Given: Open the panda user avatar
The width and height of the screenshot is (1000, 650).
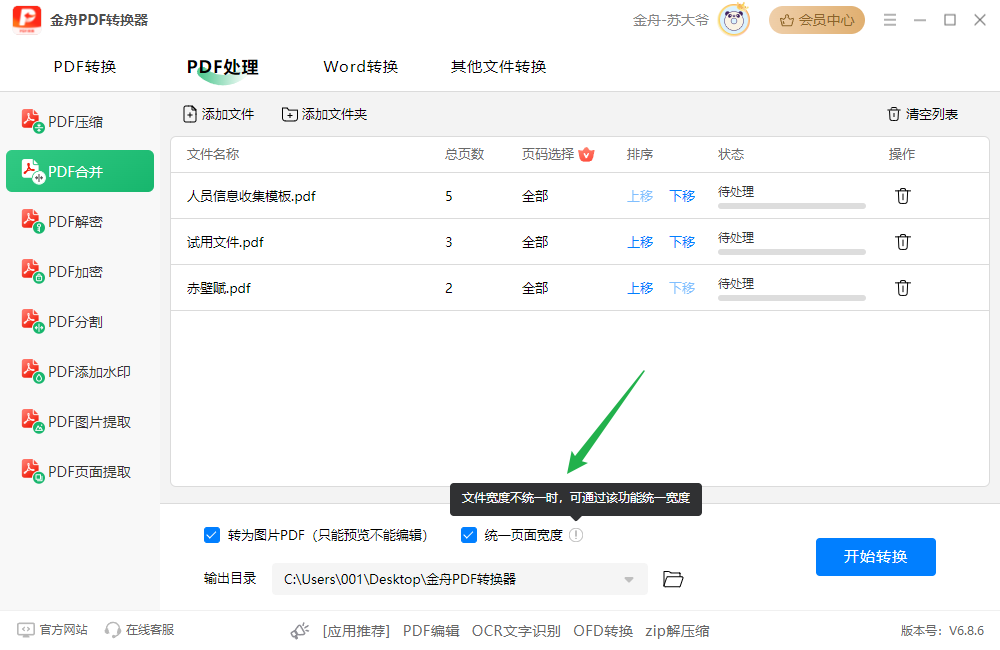Looking at the screenshot, I should click(x=734, y=20).
